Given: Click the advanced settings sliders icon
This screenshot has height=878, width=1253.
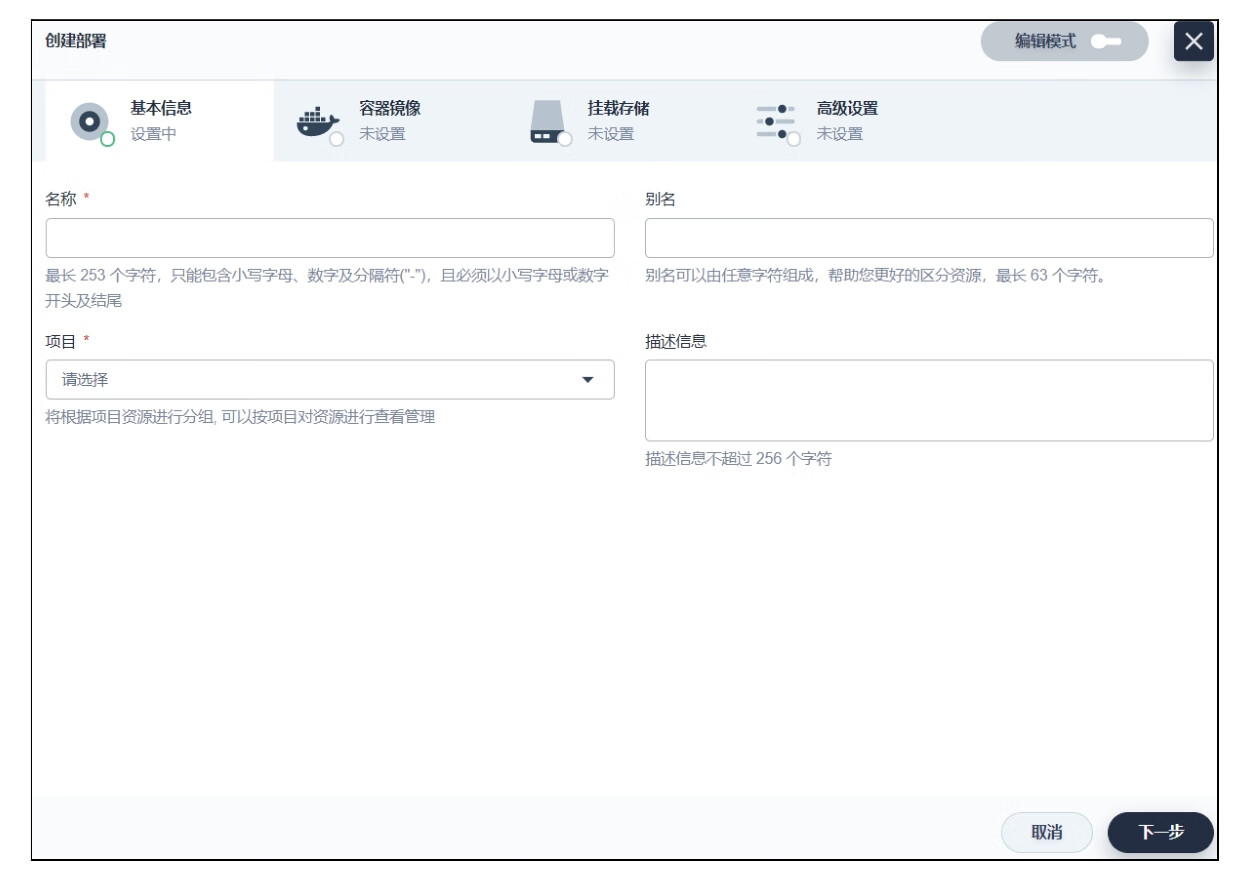Looking at the screenshot, I should tap(774, 121).
